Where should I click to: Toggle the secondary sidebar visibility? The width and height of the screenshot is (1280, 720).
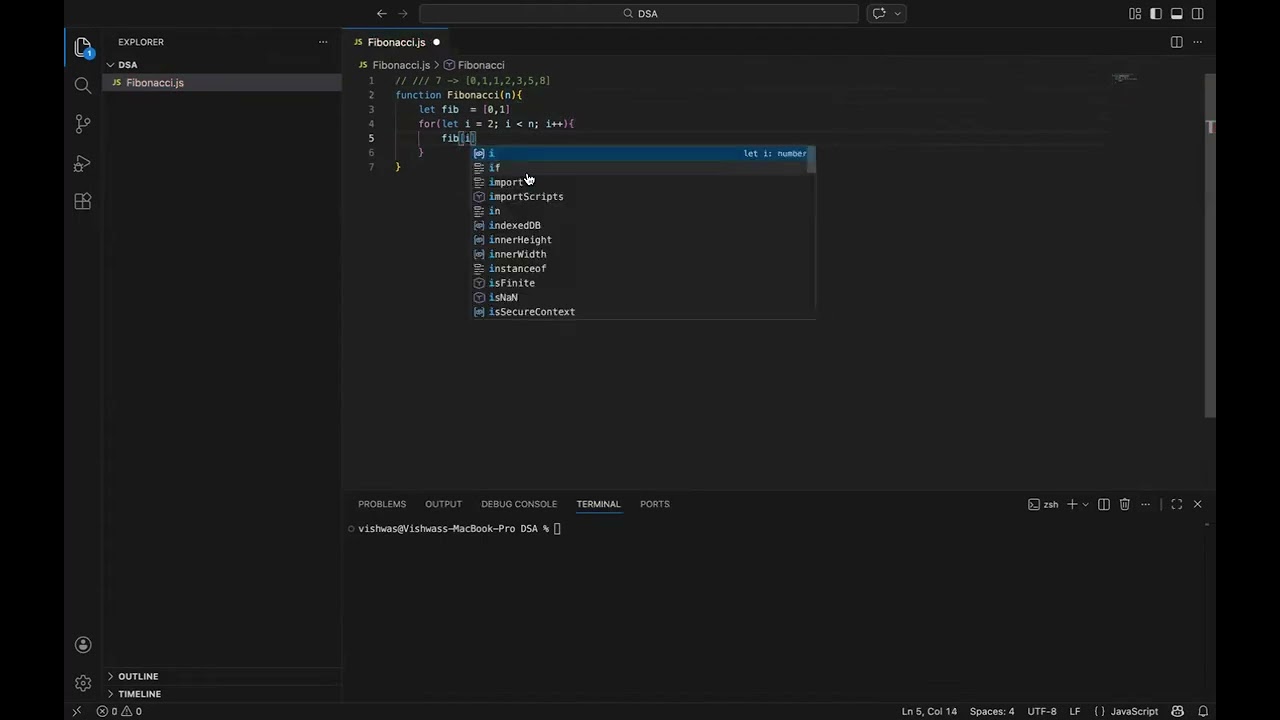pyautogui.click(x=1198, y=13)
